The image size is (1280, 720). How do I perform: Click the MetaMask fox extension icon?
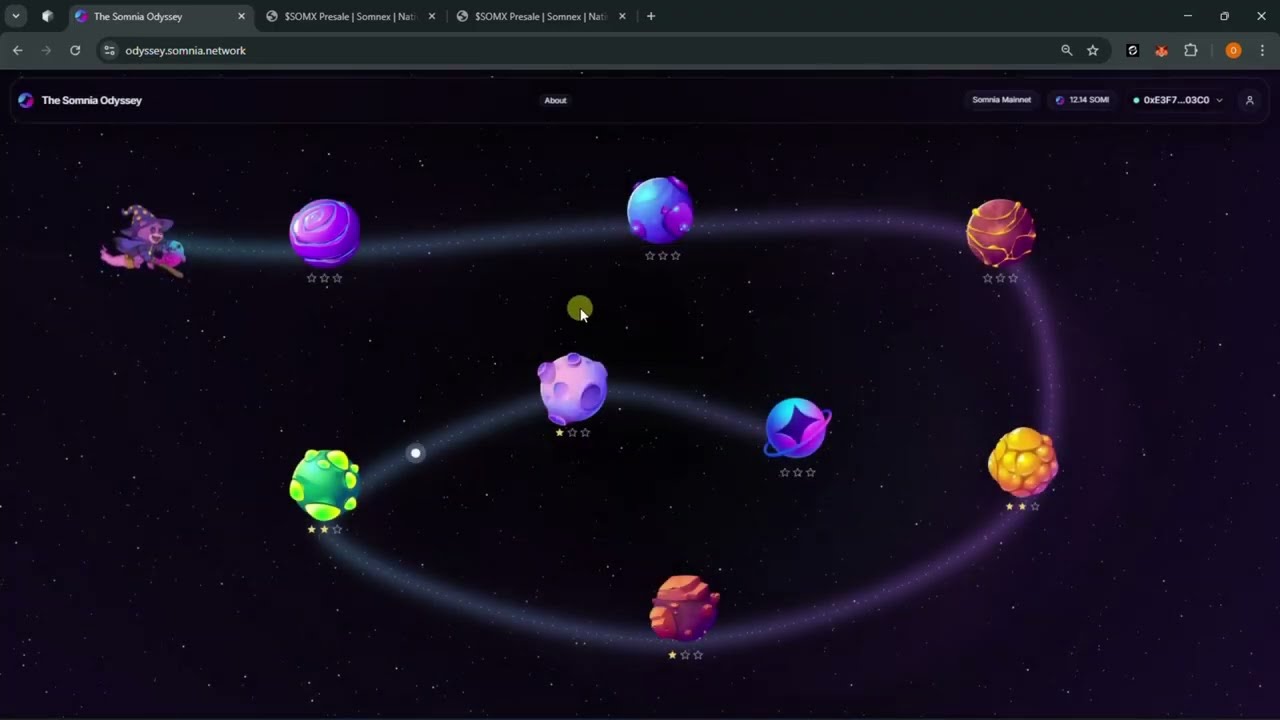tap(1161, 50)
